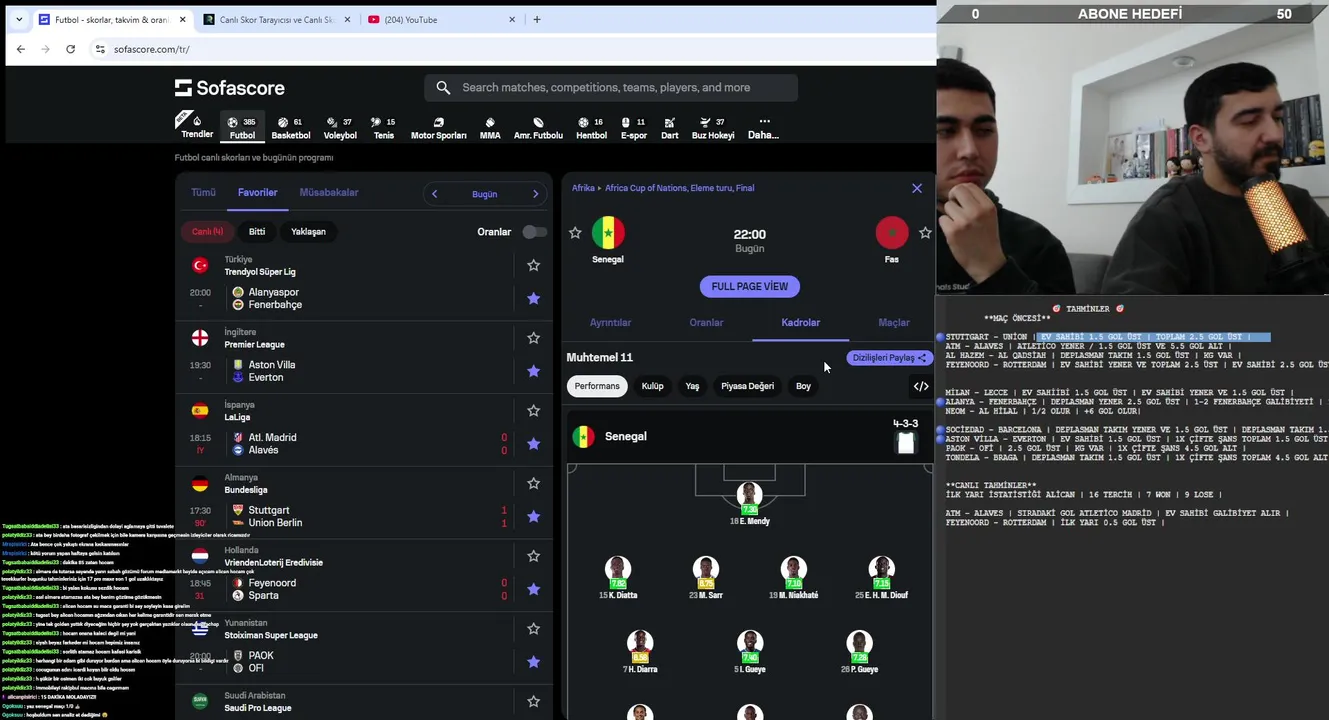Go back in browser history
Image resolution: width=1329 pixels, height=720 pixels.
coord(21,49)
